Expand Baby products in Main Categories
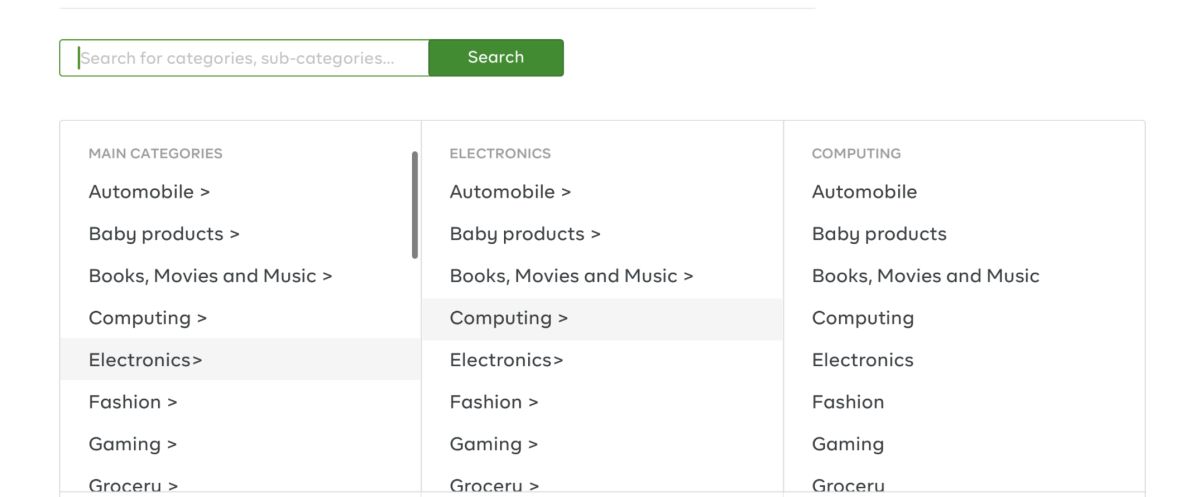 164,234
